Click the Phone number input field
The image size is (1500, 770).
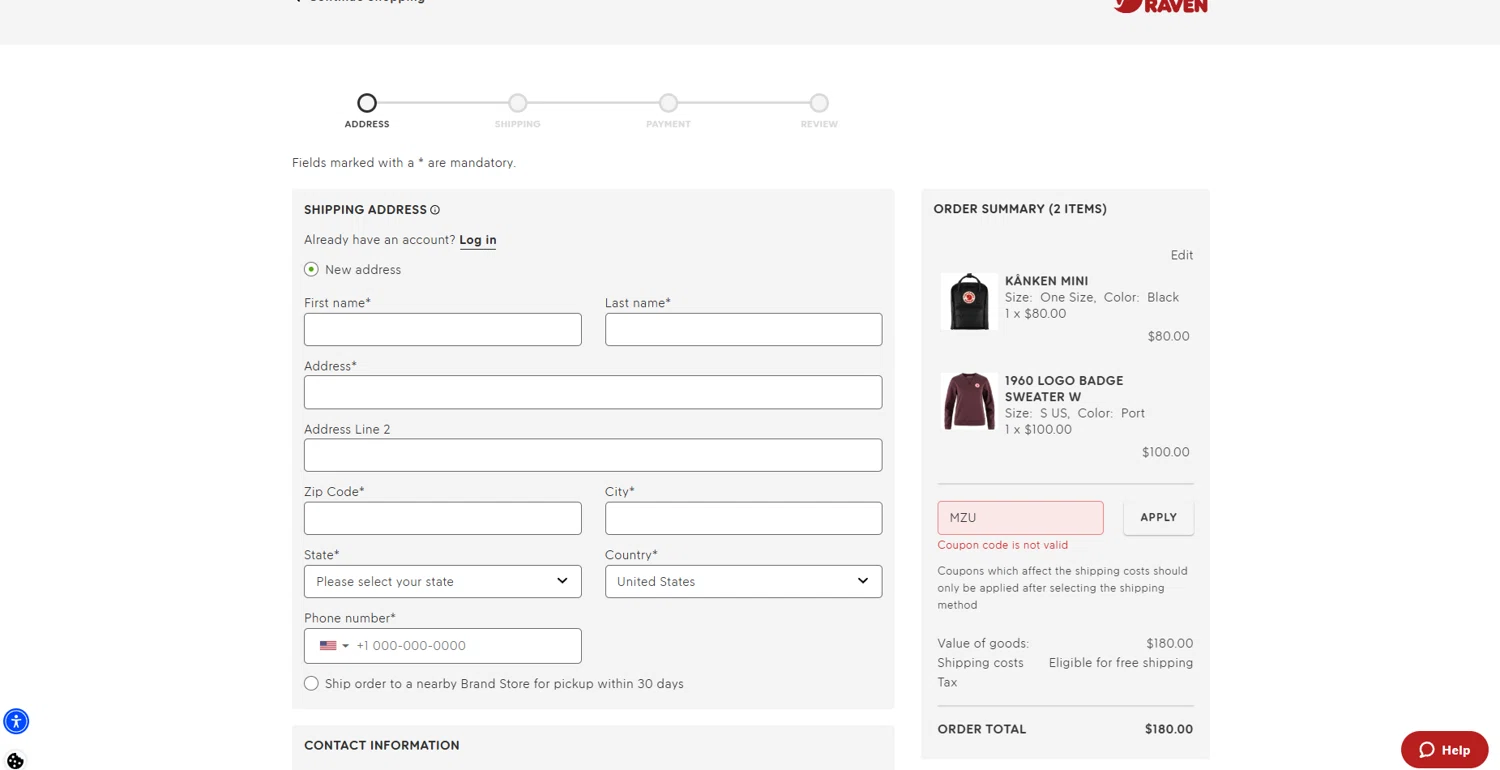443,646
